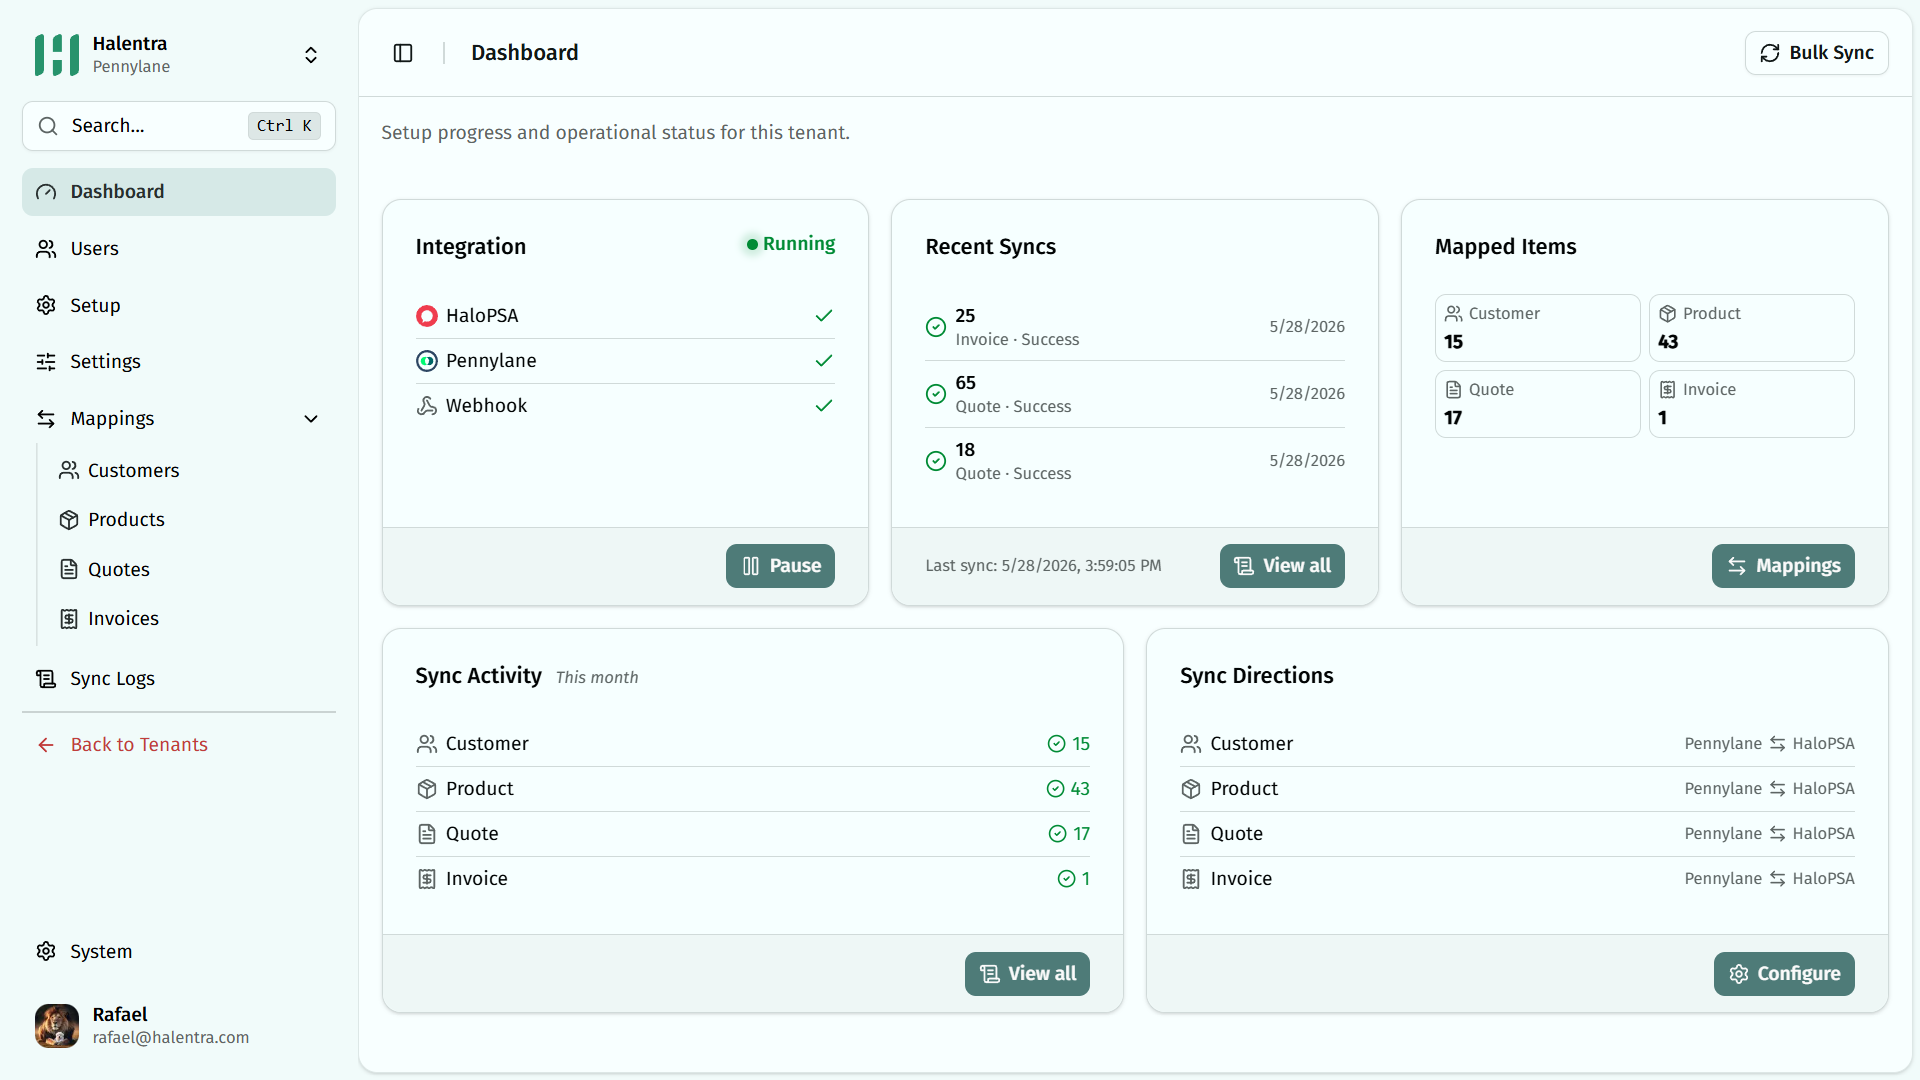The width and height of the screenshot is (1920, 1080).
Task: Open Products mappings
Action: [191, 520]
